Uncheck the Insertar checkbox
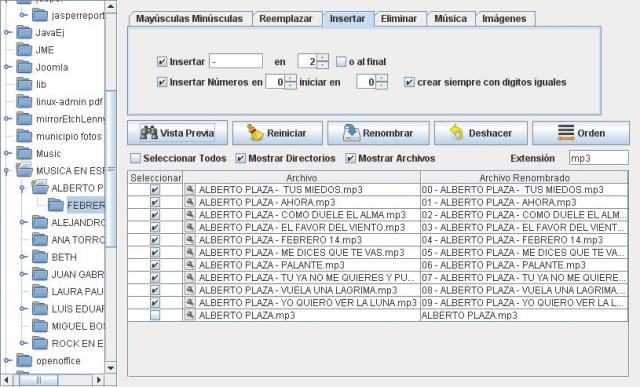This screenshot has width=640, height=387. click(162, 62)
